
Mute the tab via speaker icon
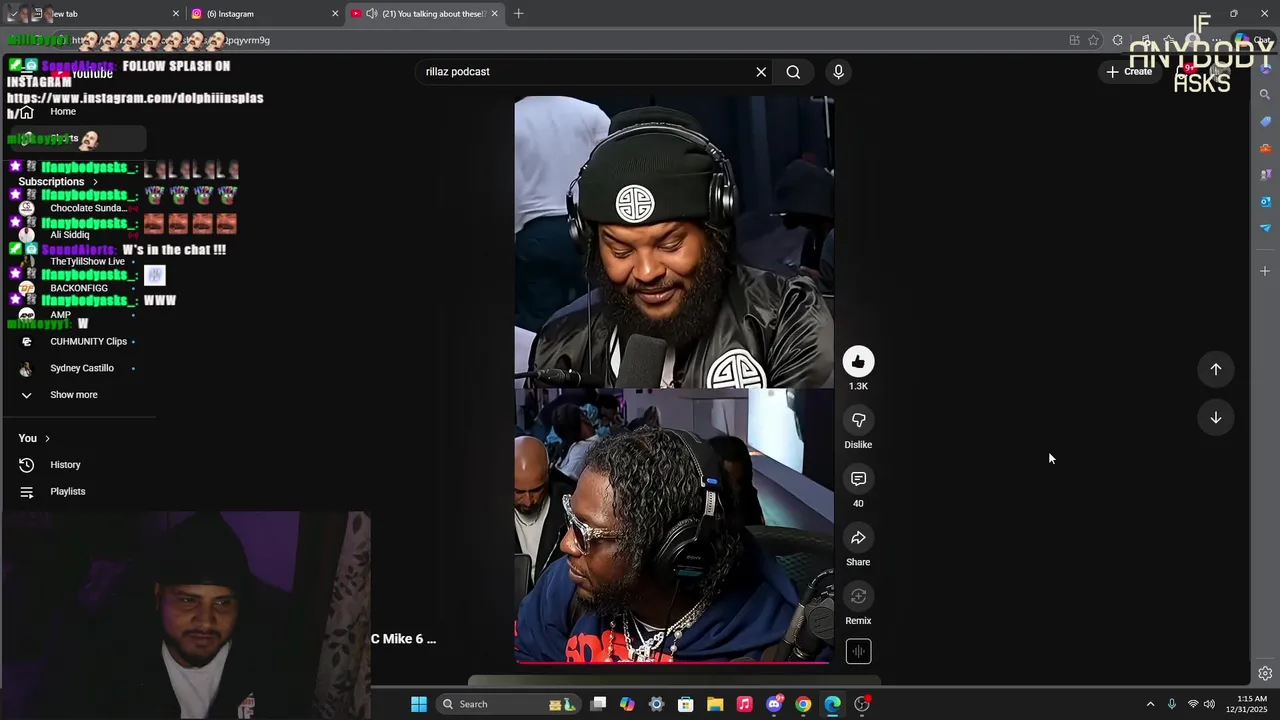372,14
